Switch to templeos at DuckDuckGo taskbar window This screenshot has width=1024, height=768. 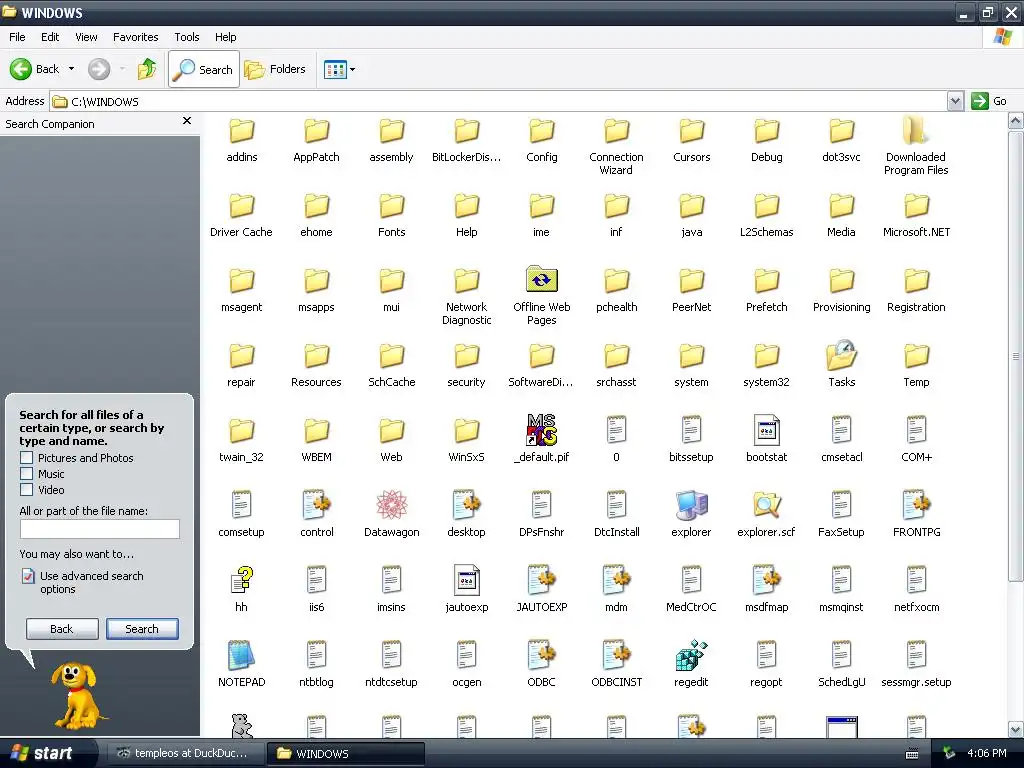183,753
